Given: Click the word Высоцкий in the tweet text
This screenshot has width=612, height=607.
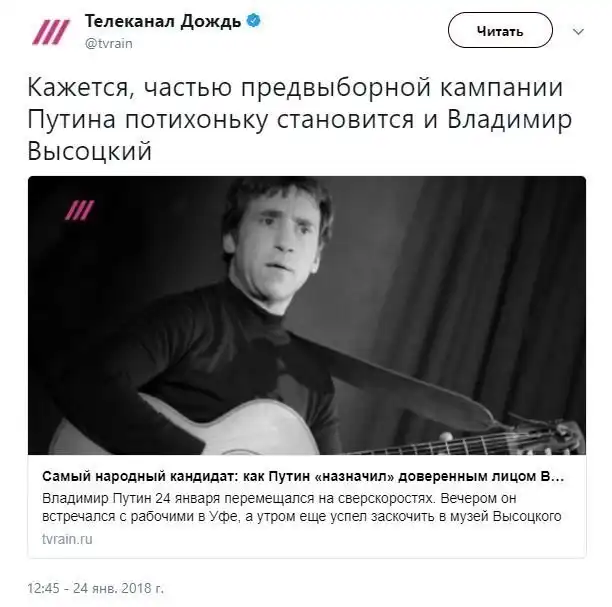Looking at the screenshot, I should pos(89,151).
